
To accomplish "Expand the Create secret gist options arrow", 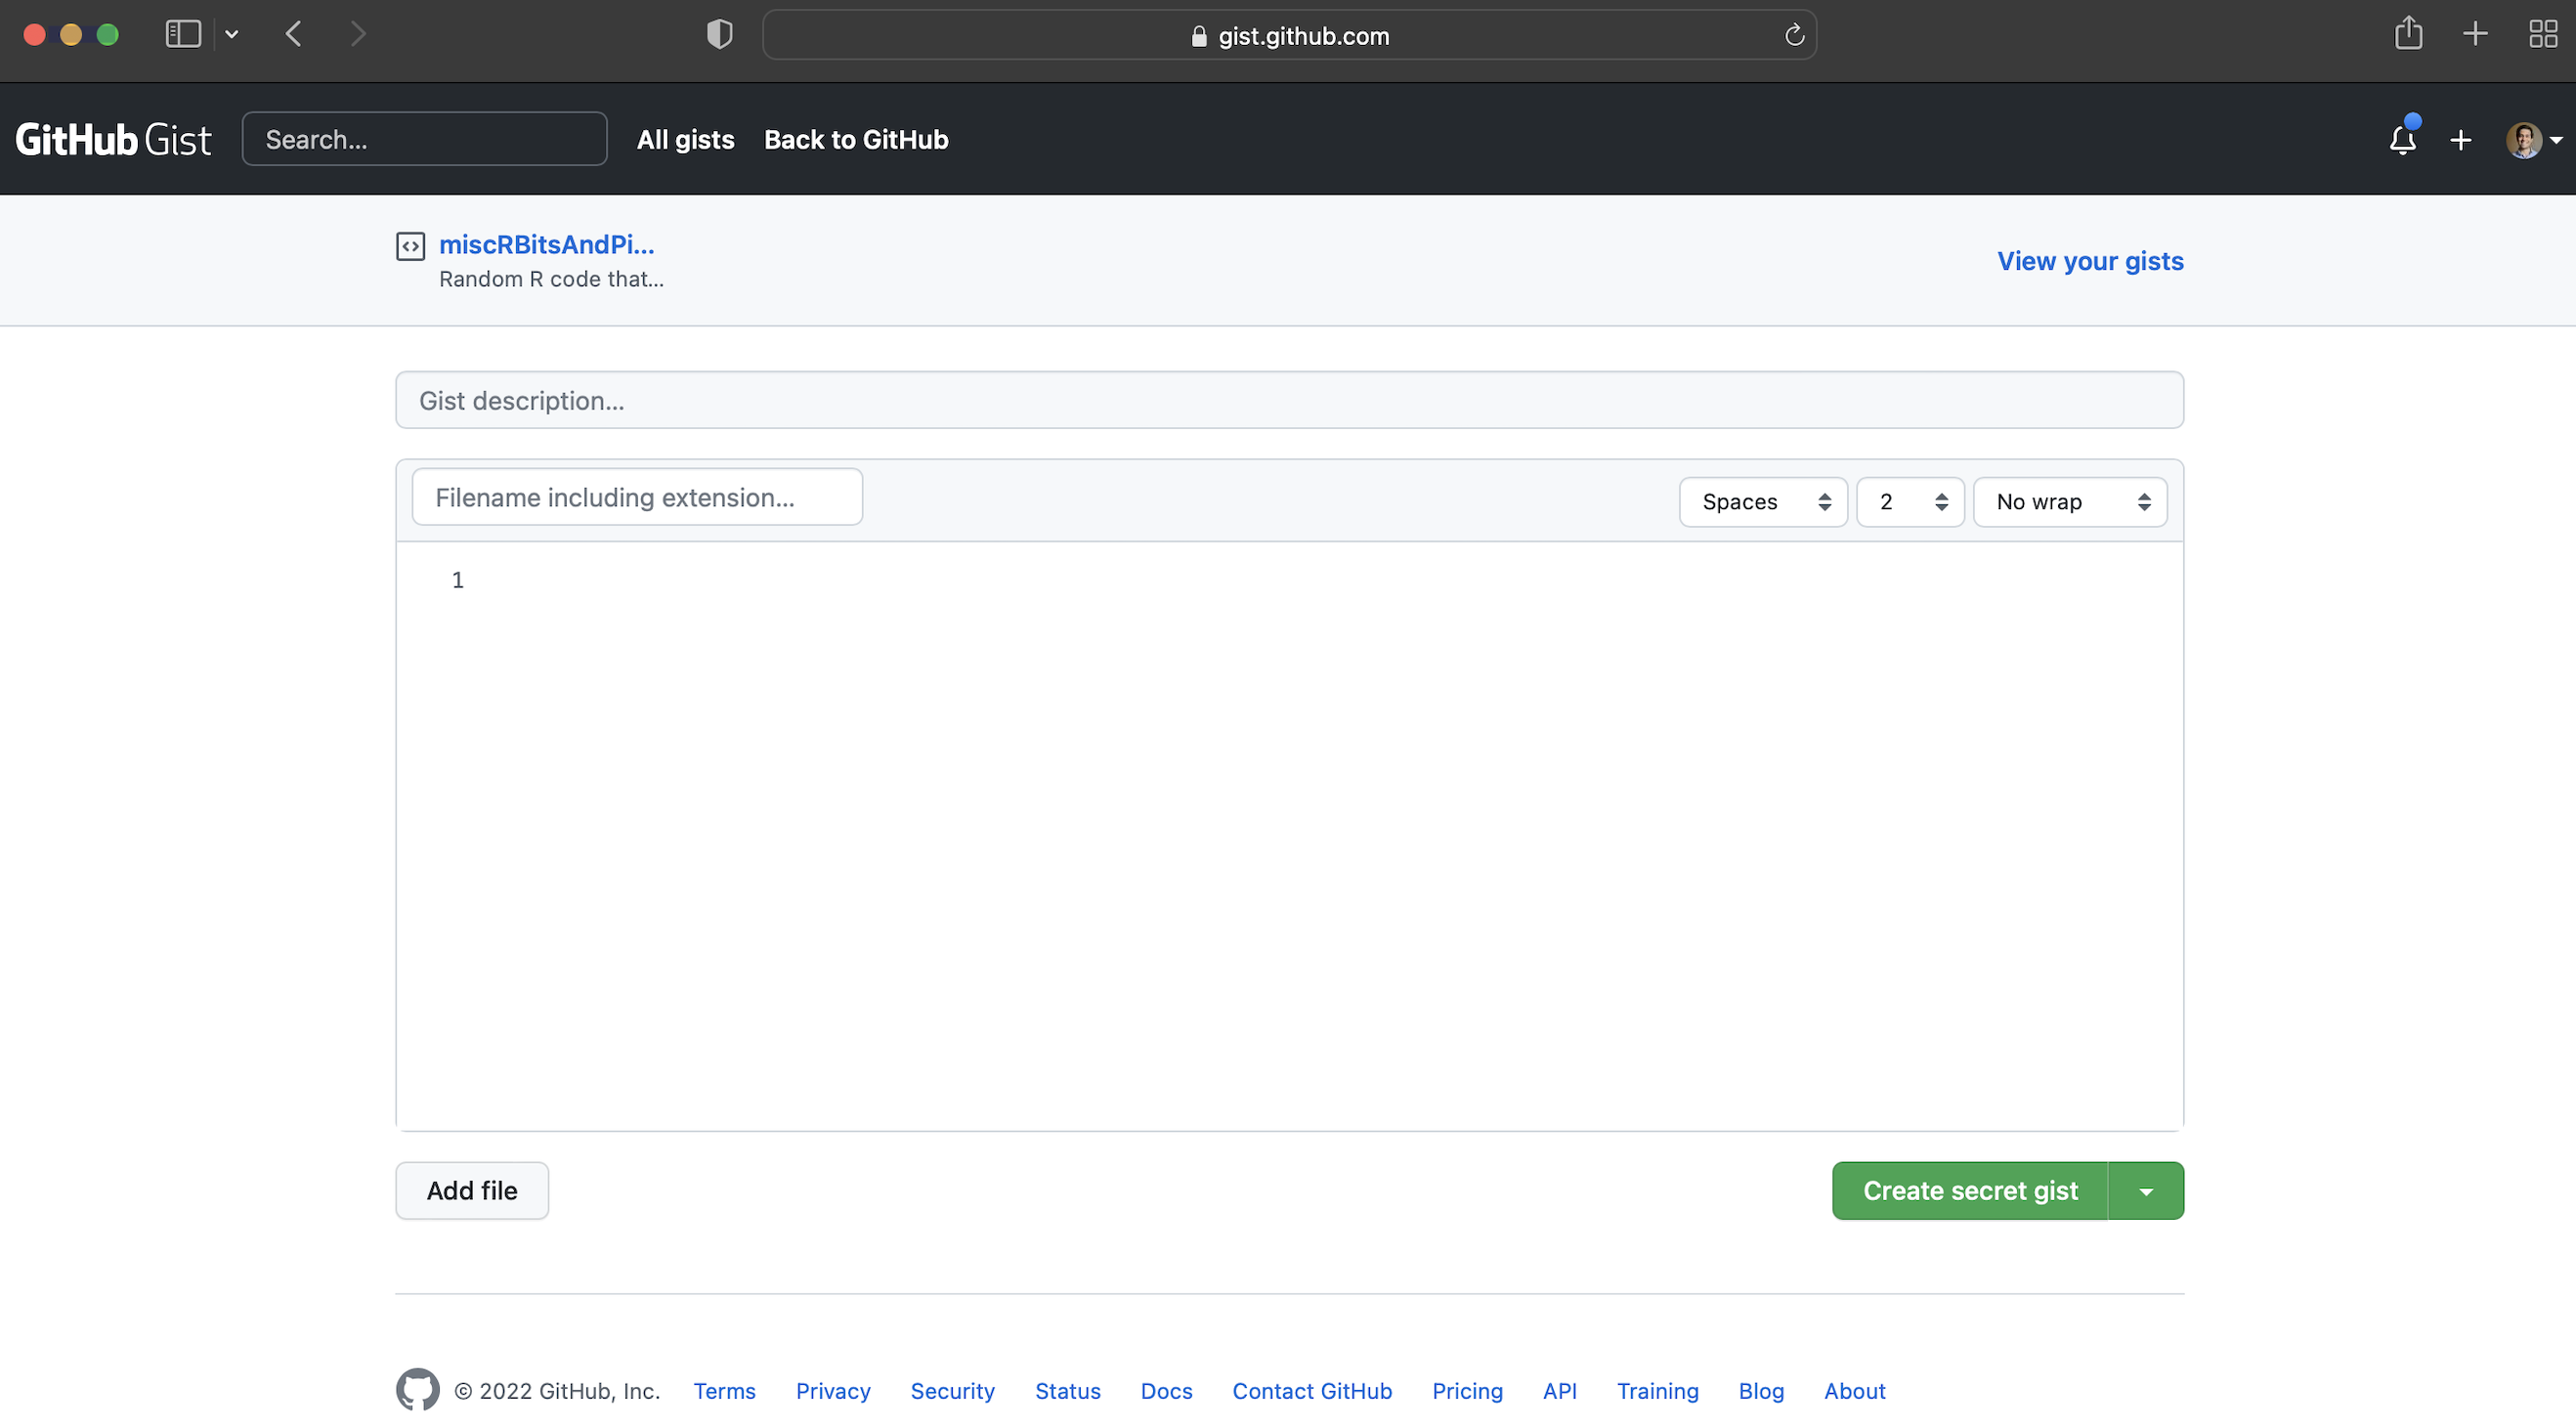I will [x=2146, y=1191].
